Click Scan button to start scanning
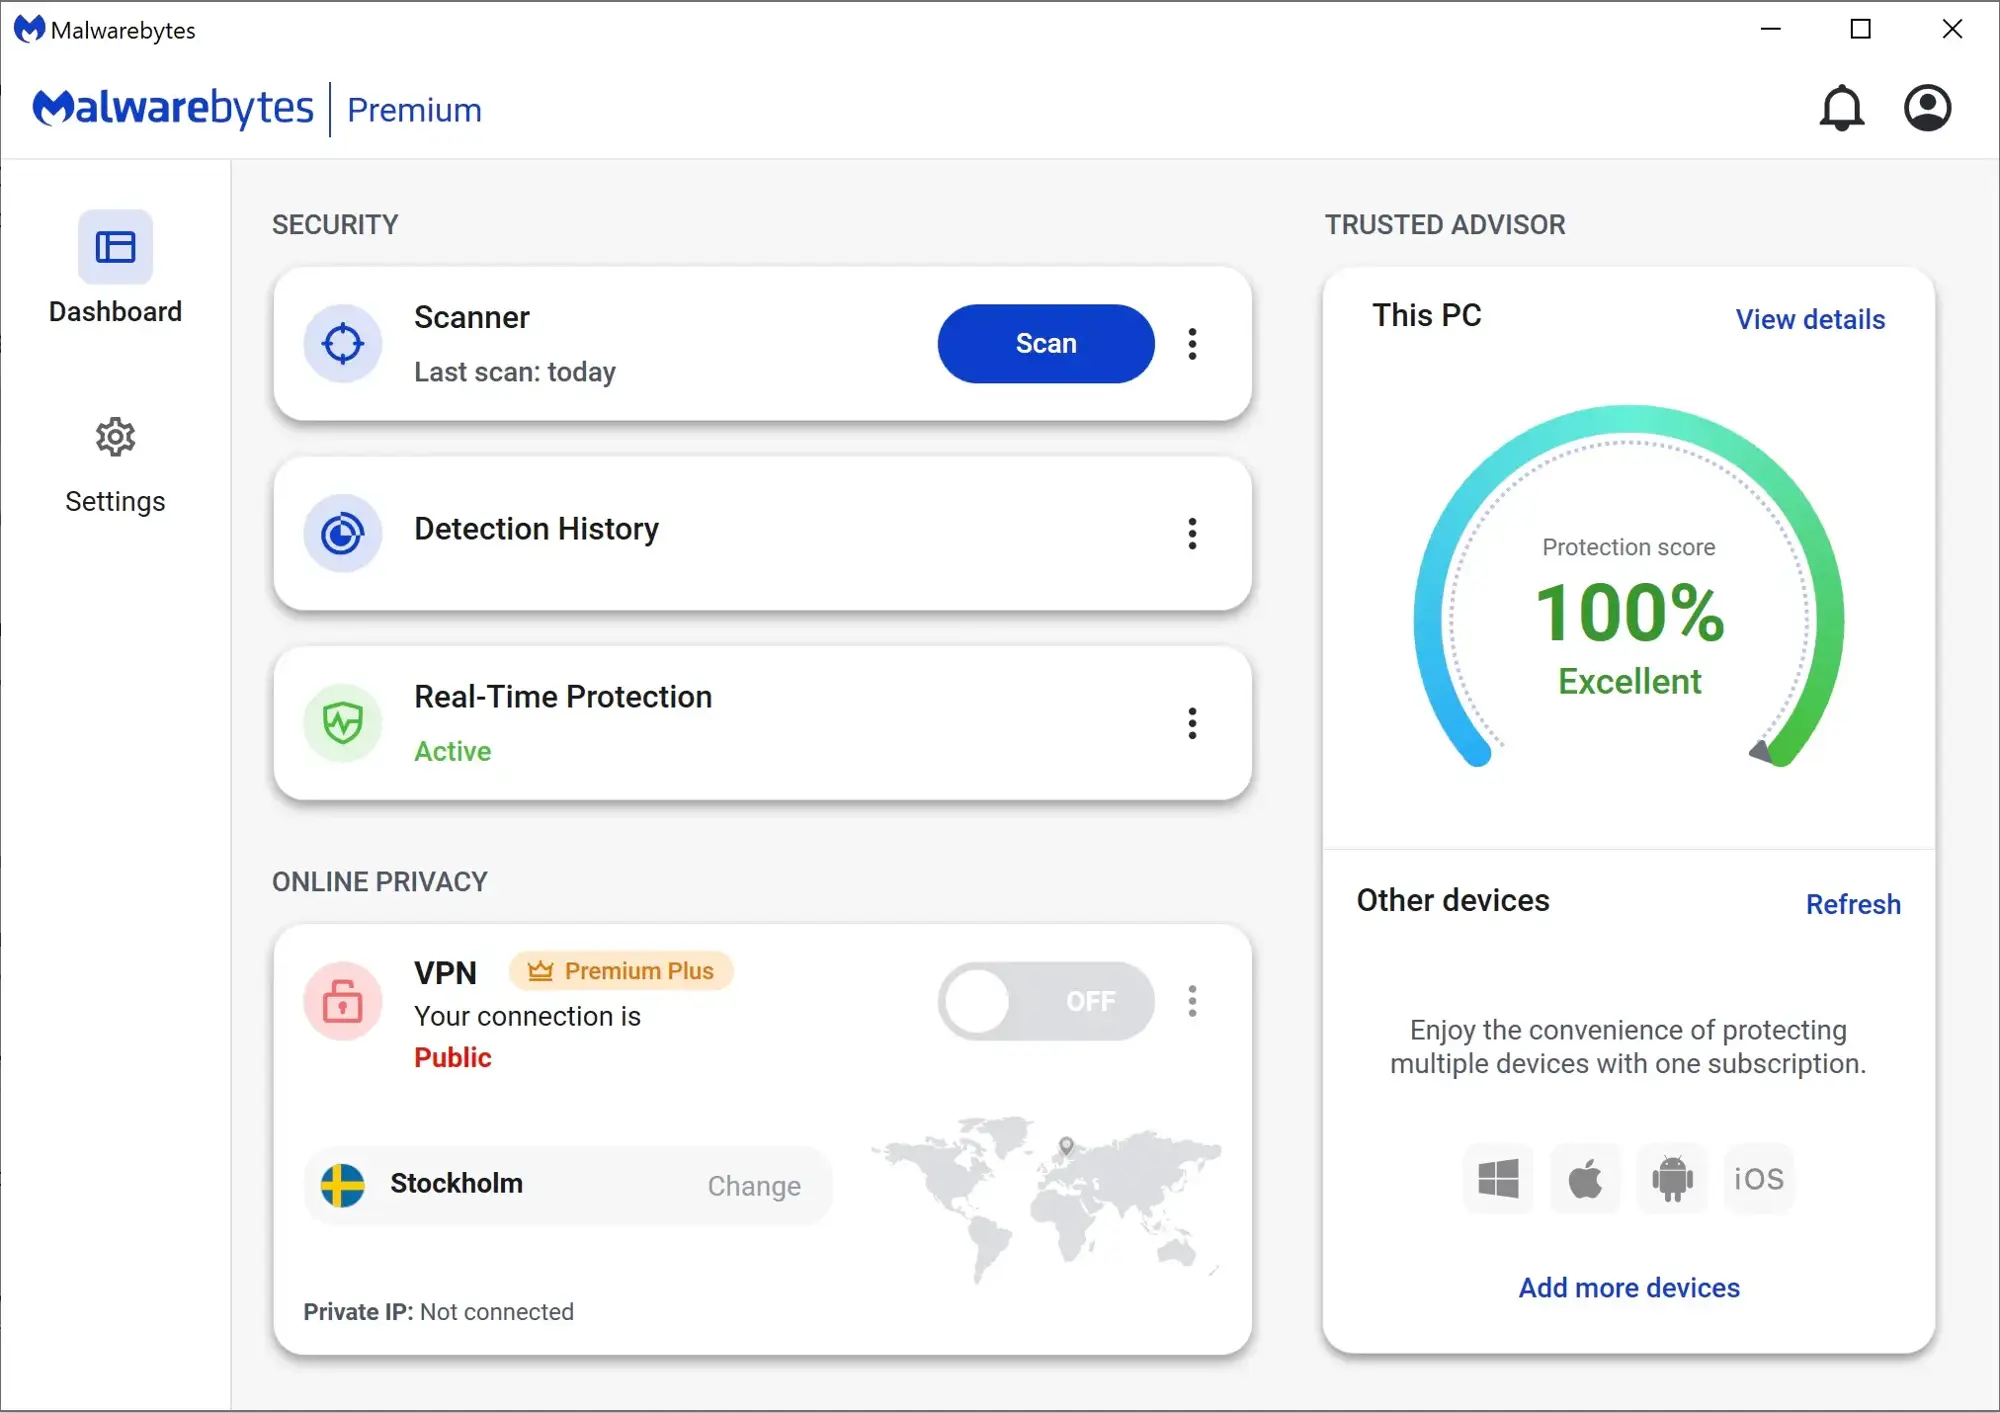Screen dimensions: 2000x1413 click(x=1047, y=343)
